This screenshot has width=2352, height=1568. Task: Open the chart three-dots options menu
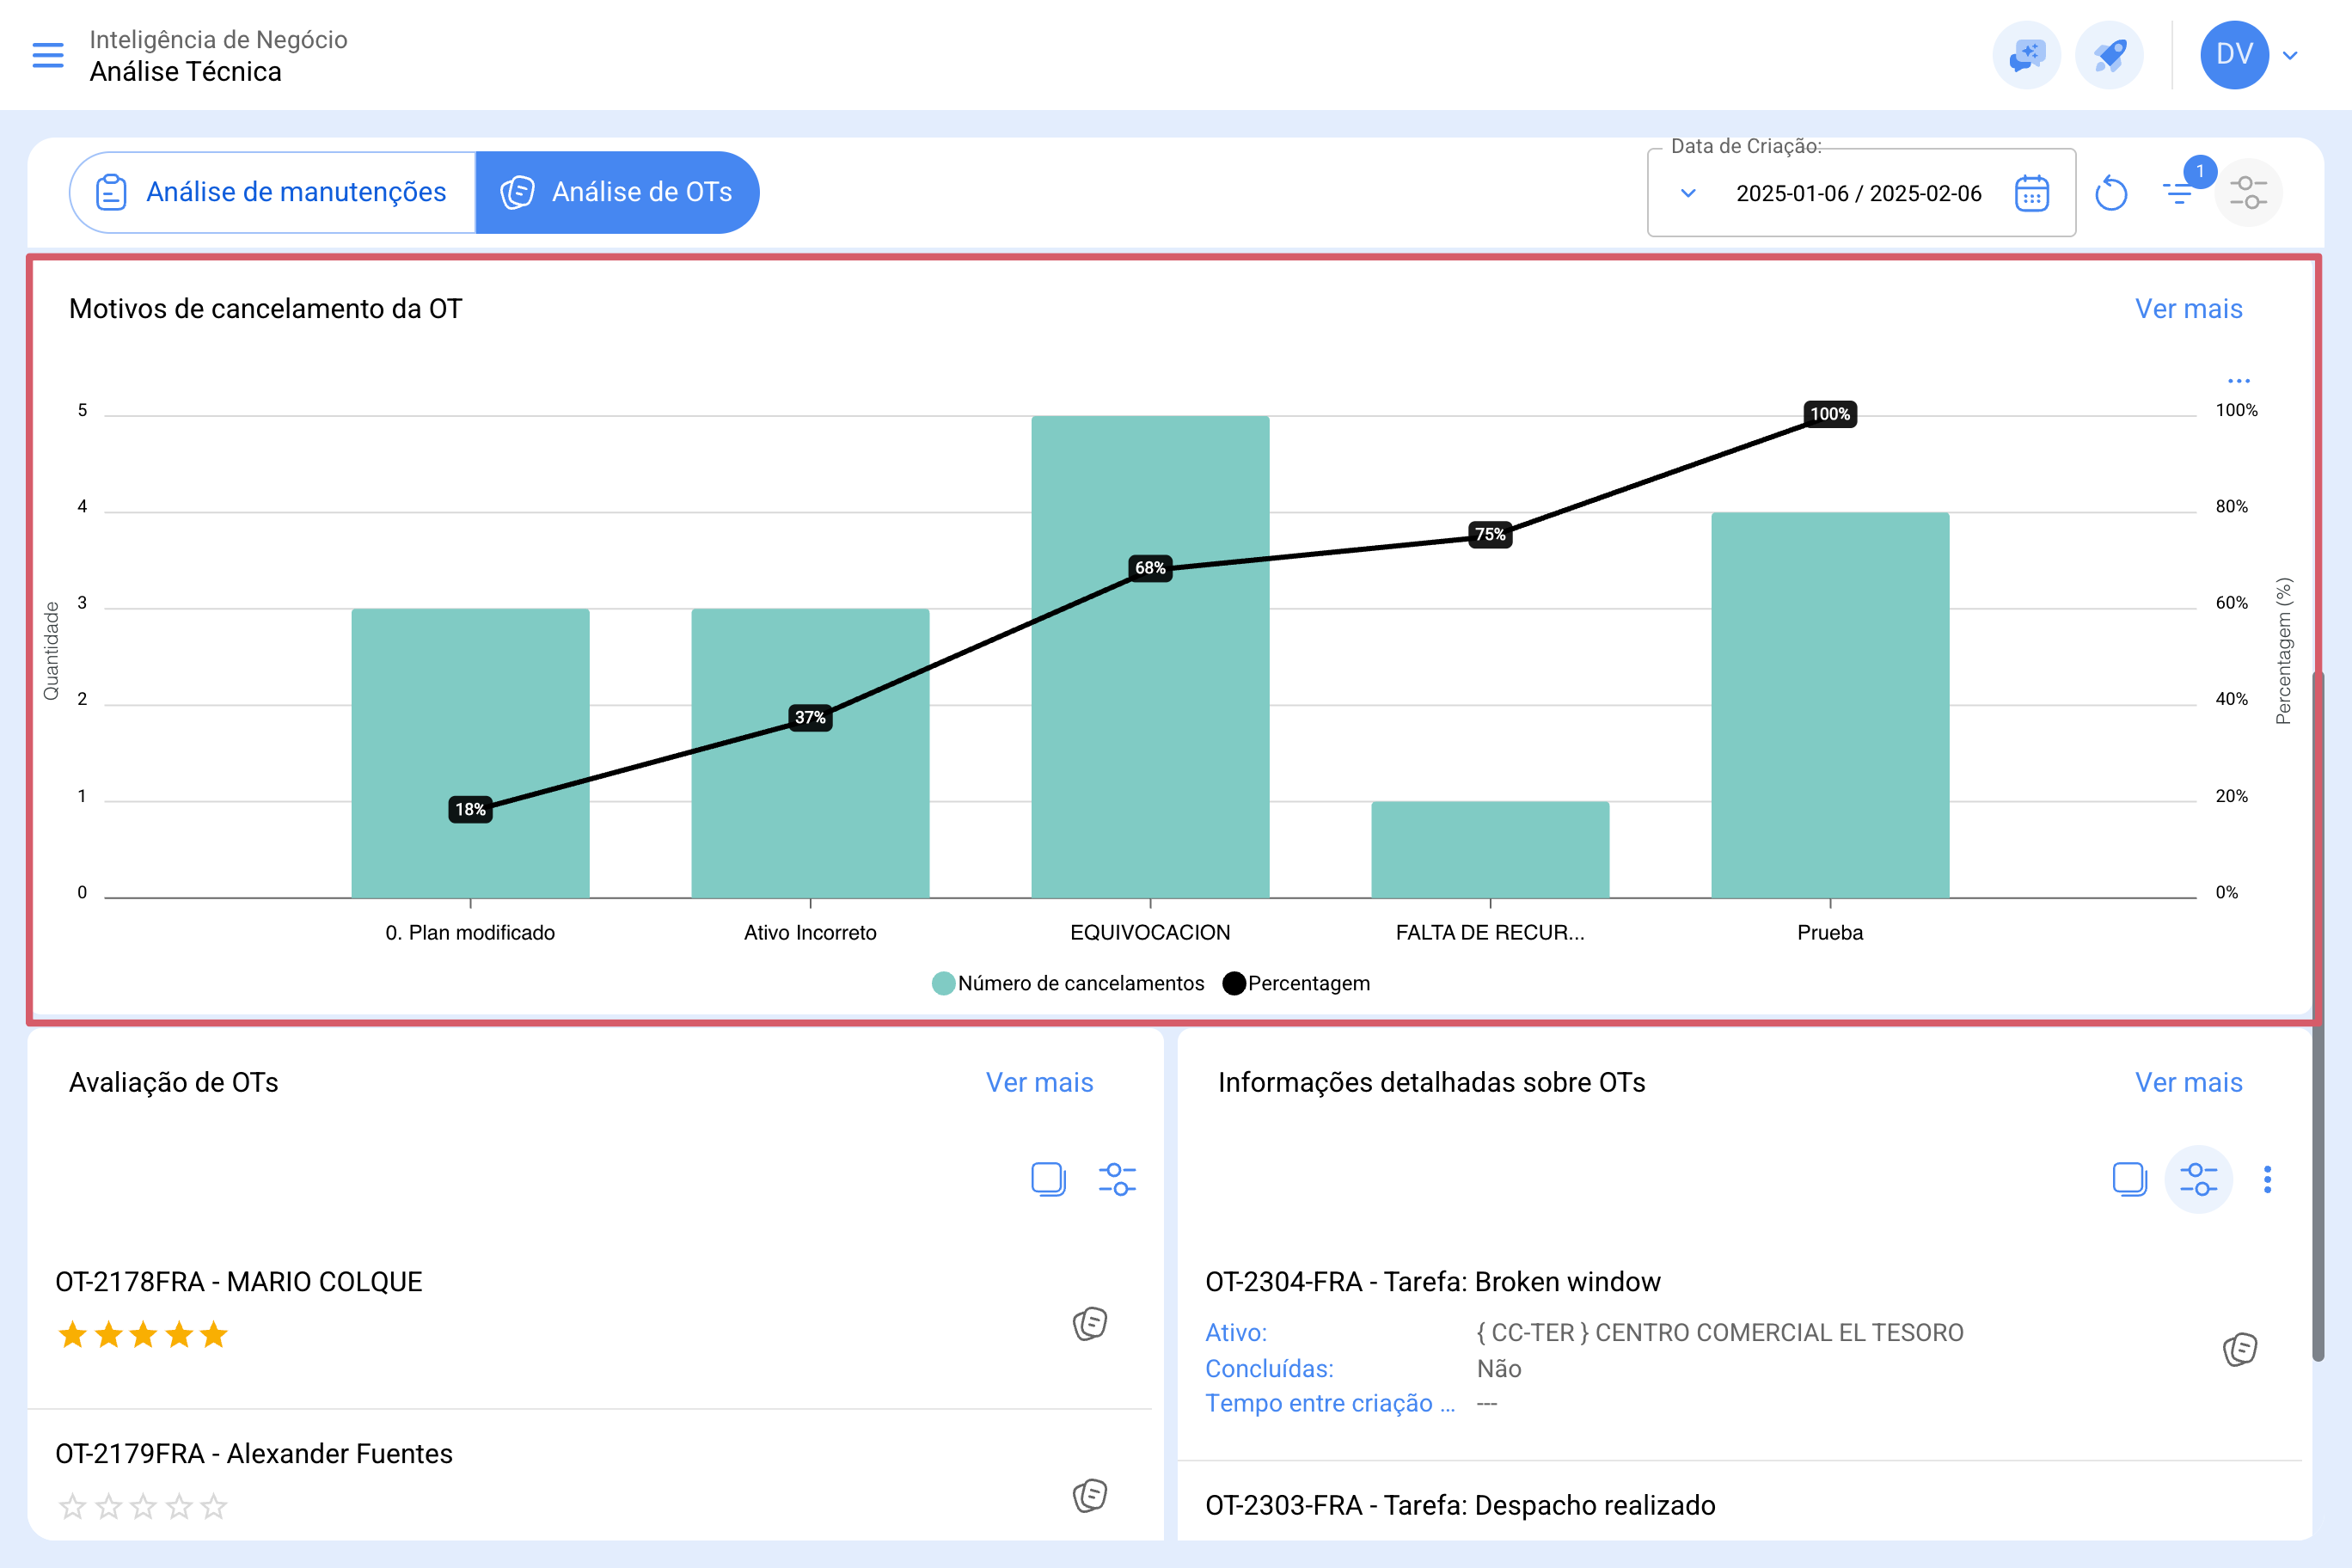2238,381
